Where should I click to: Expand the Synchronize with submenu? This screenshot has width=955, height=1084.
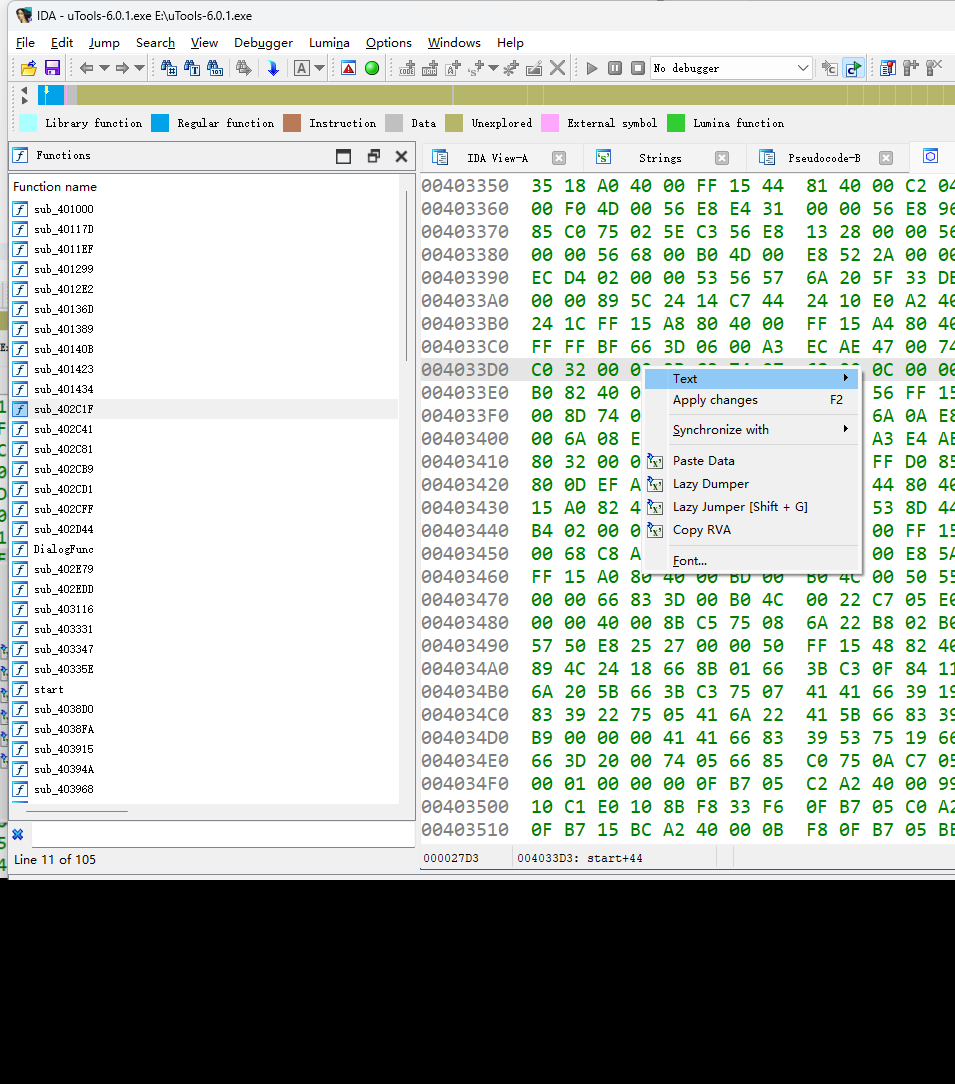click(750, 430)
